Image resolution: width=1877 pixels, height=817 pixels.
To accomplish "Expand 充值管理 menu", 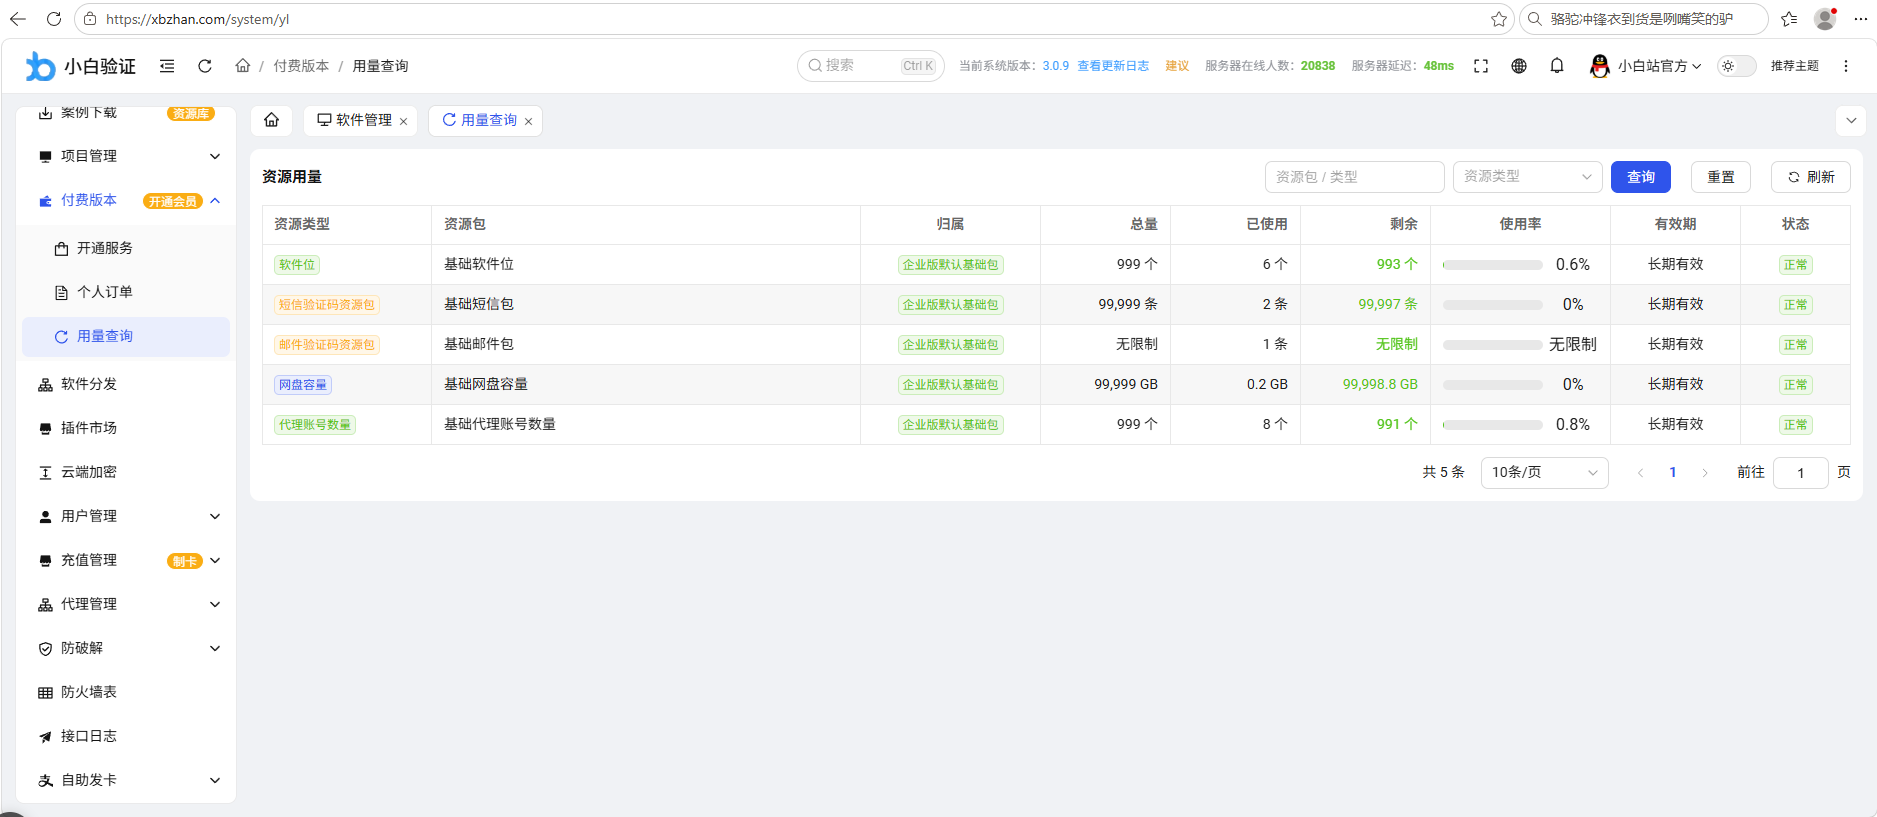I will [126, 560].
